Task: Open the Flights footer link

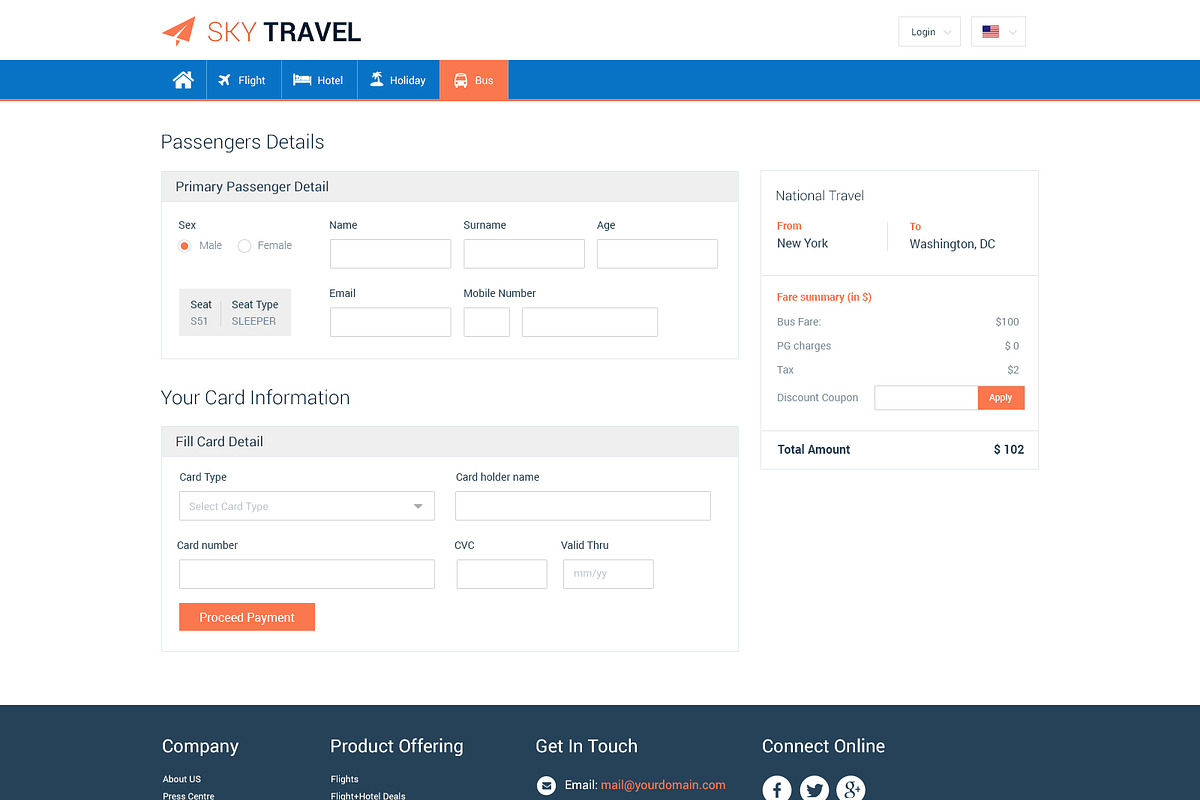Action: coord(344,779)
